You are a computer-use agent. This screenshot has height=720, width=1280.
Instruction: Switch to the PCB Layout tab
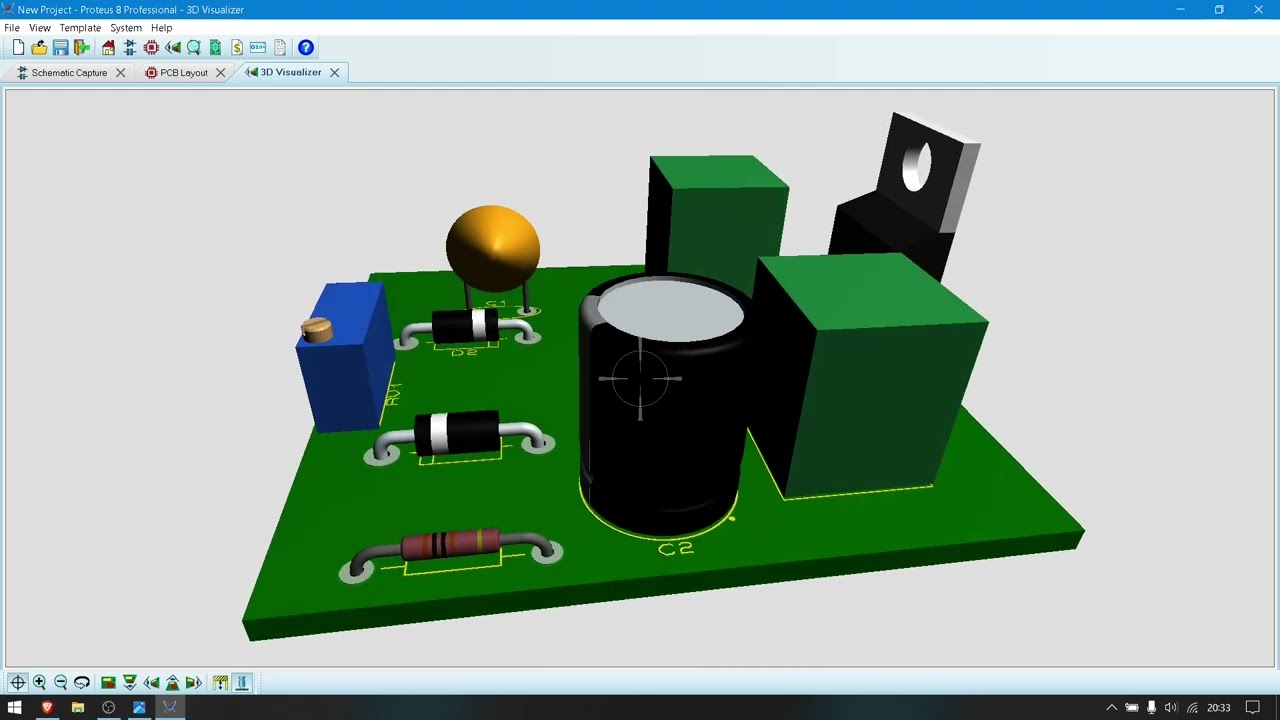(x=184, y=73)
